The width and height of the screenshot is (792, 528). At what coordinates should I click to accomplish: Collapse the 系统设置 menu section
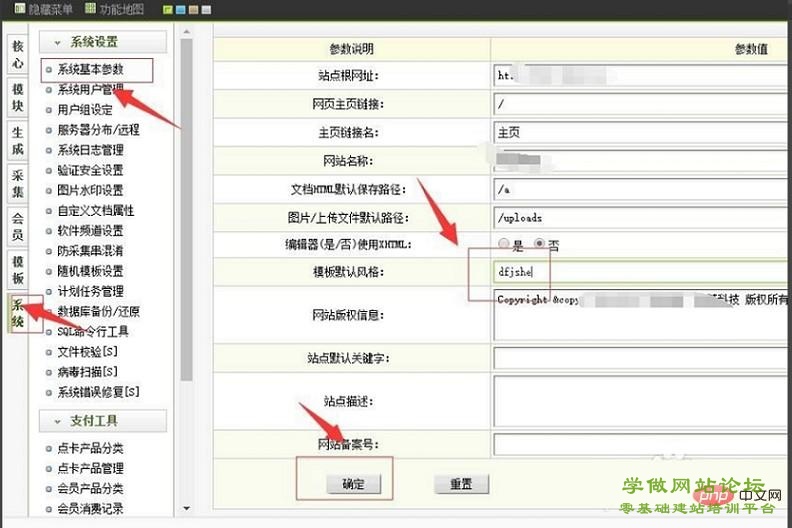(x=103, y=42)
